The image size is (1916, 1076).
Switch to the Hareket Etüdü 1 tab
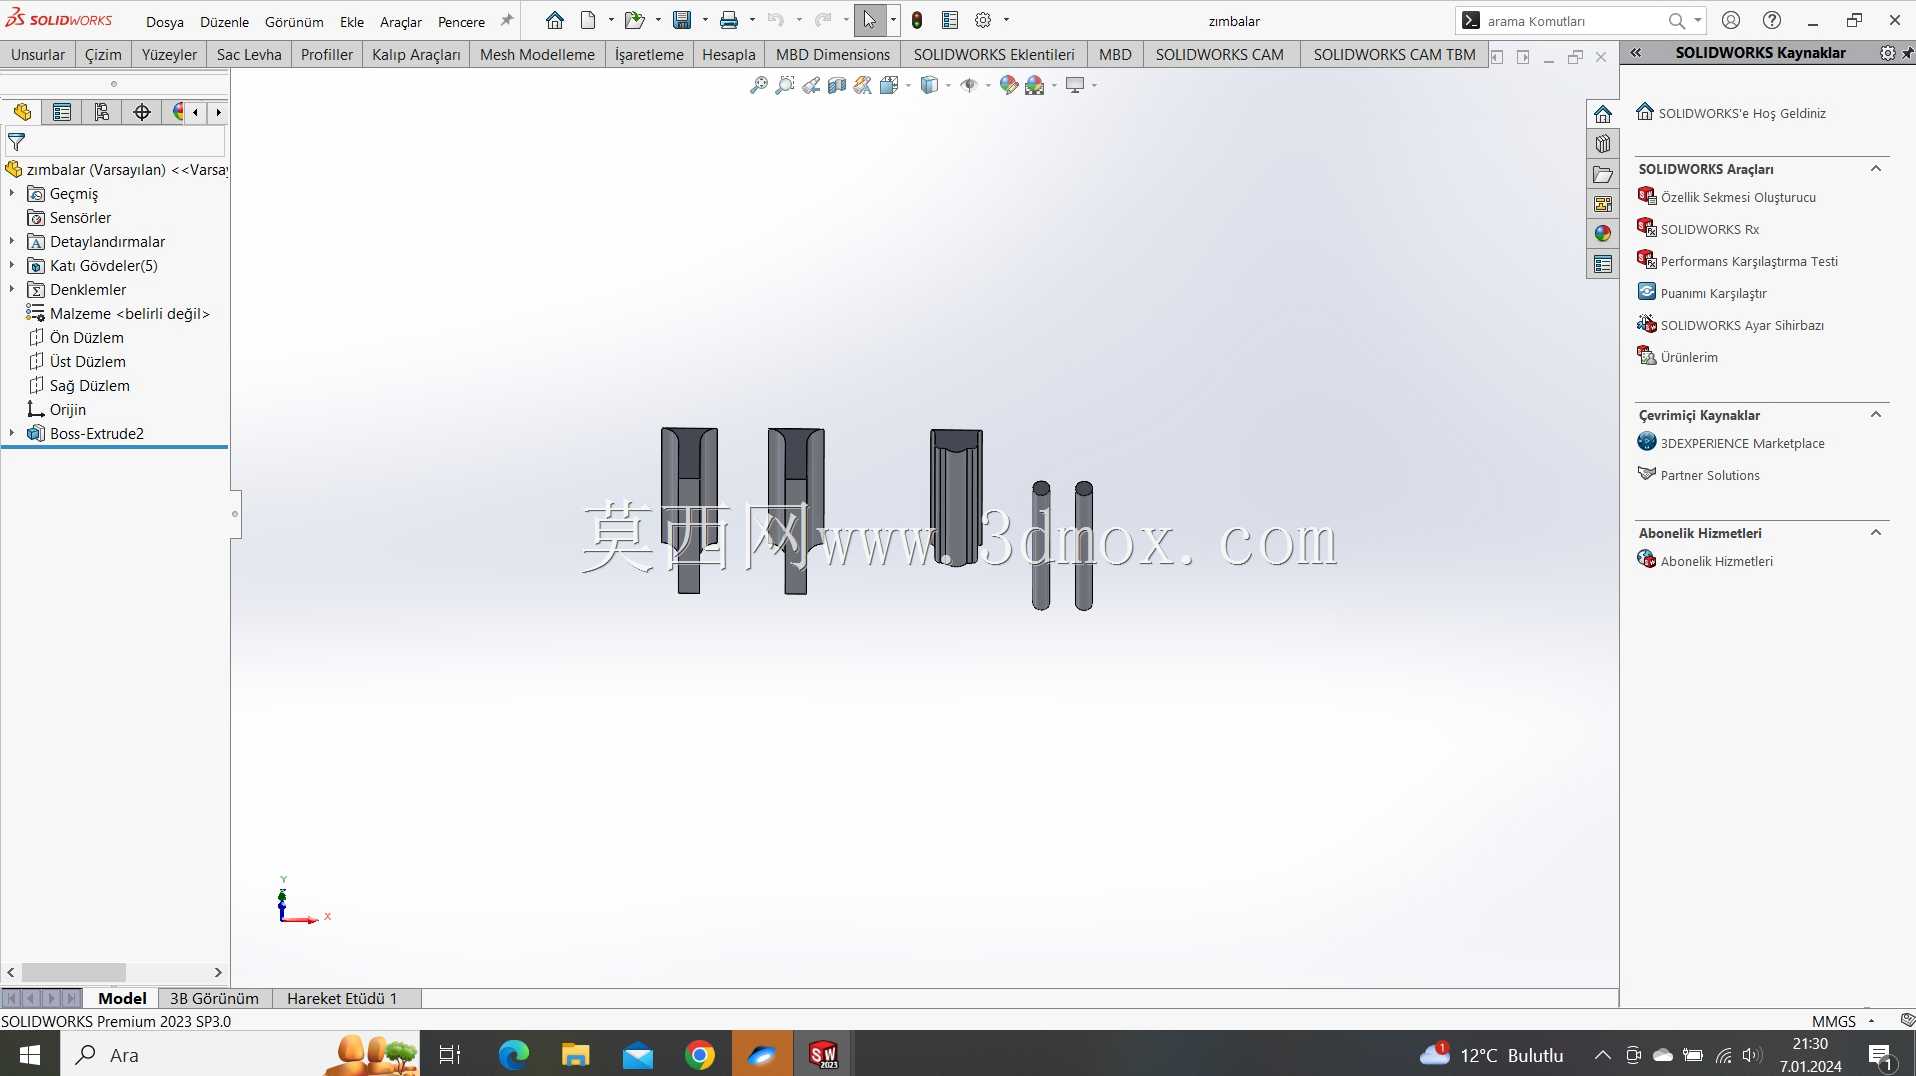[342, 998]
